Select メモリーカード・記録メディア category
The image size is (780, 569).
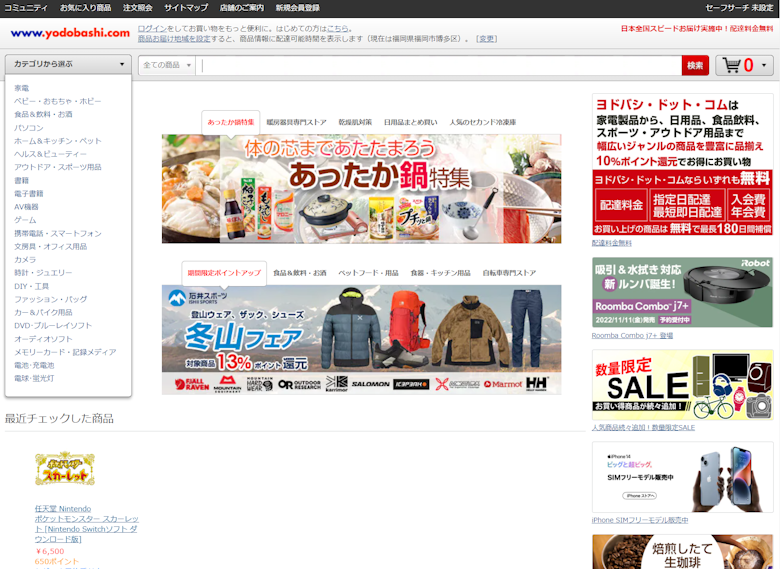click(x=65, y=352)
